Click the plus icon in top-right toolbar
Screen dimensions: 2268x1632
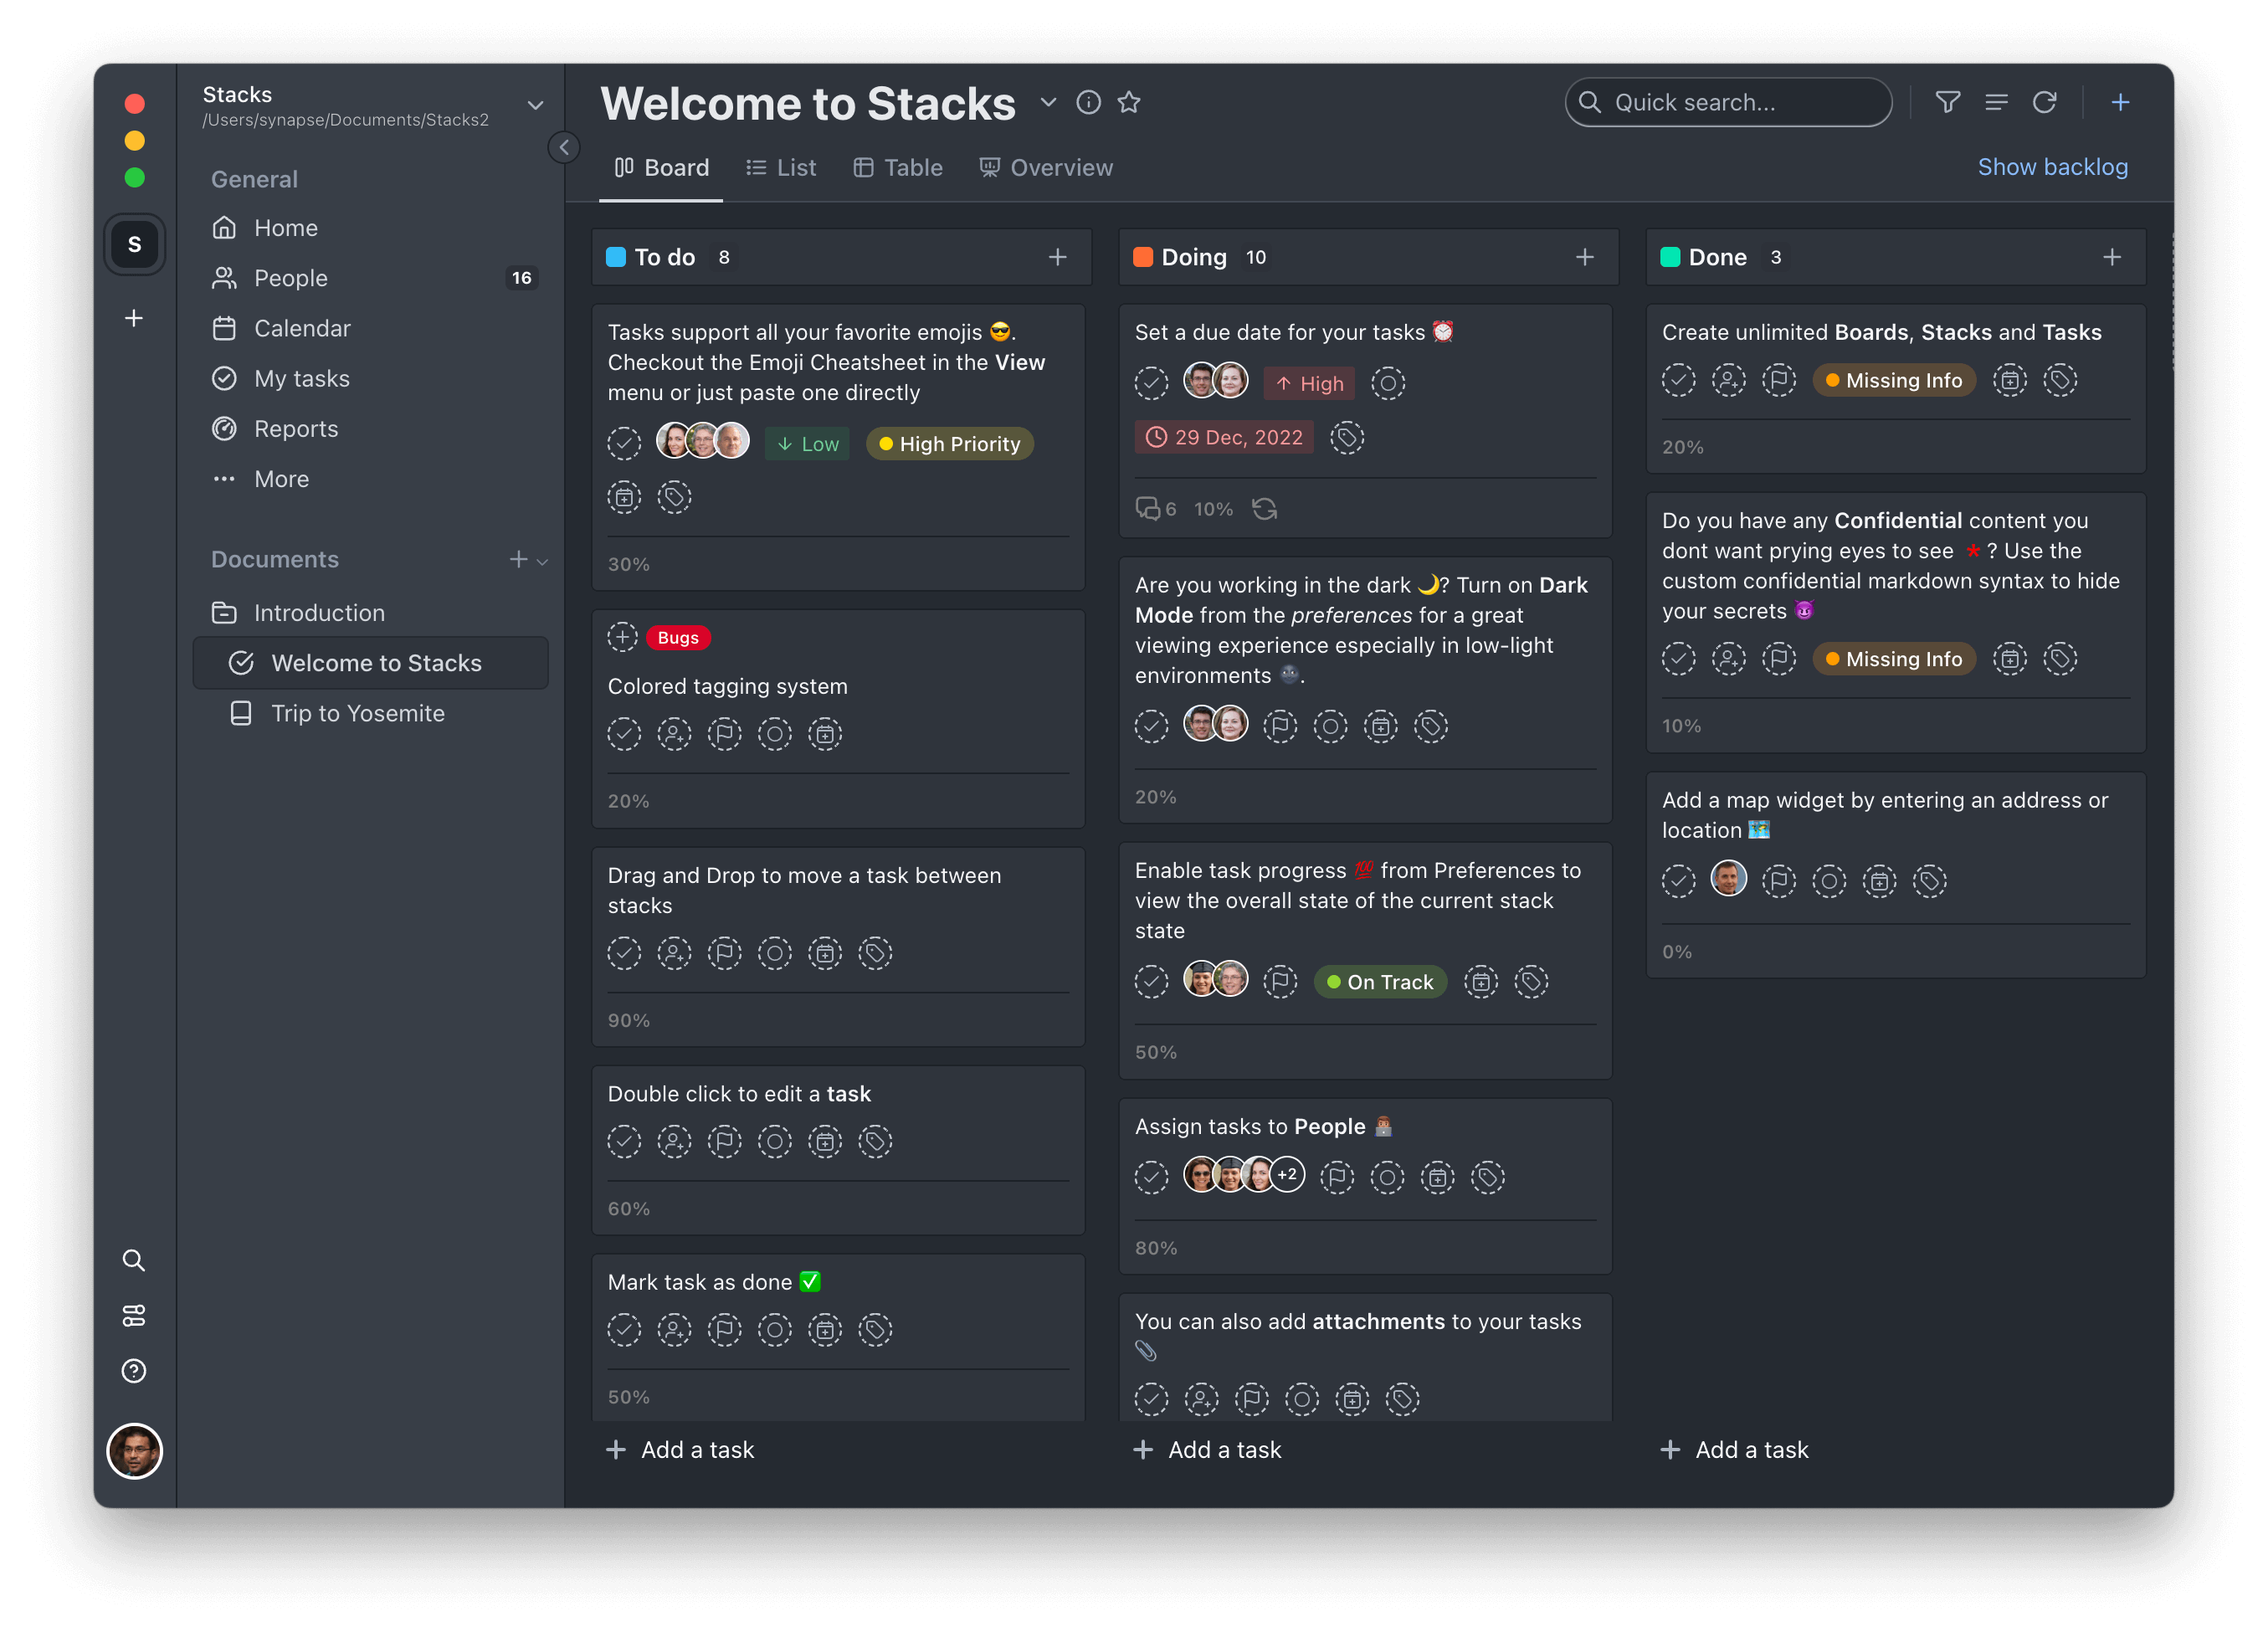2120,102
